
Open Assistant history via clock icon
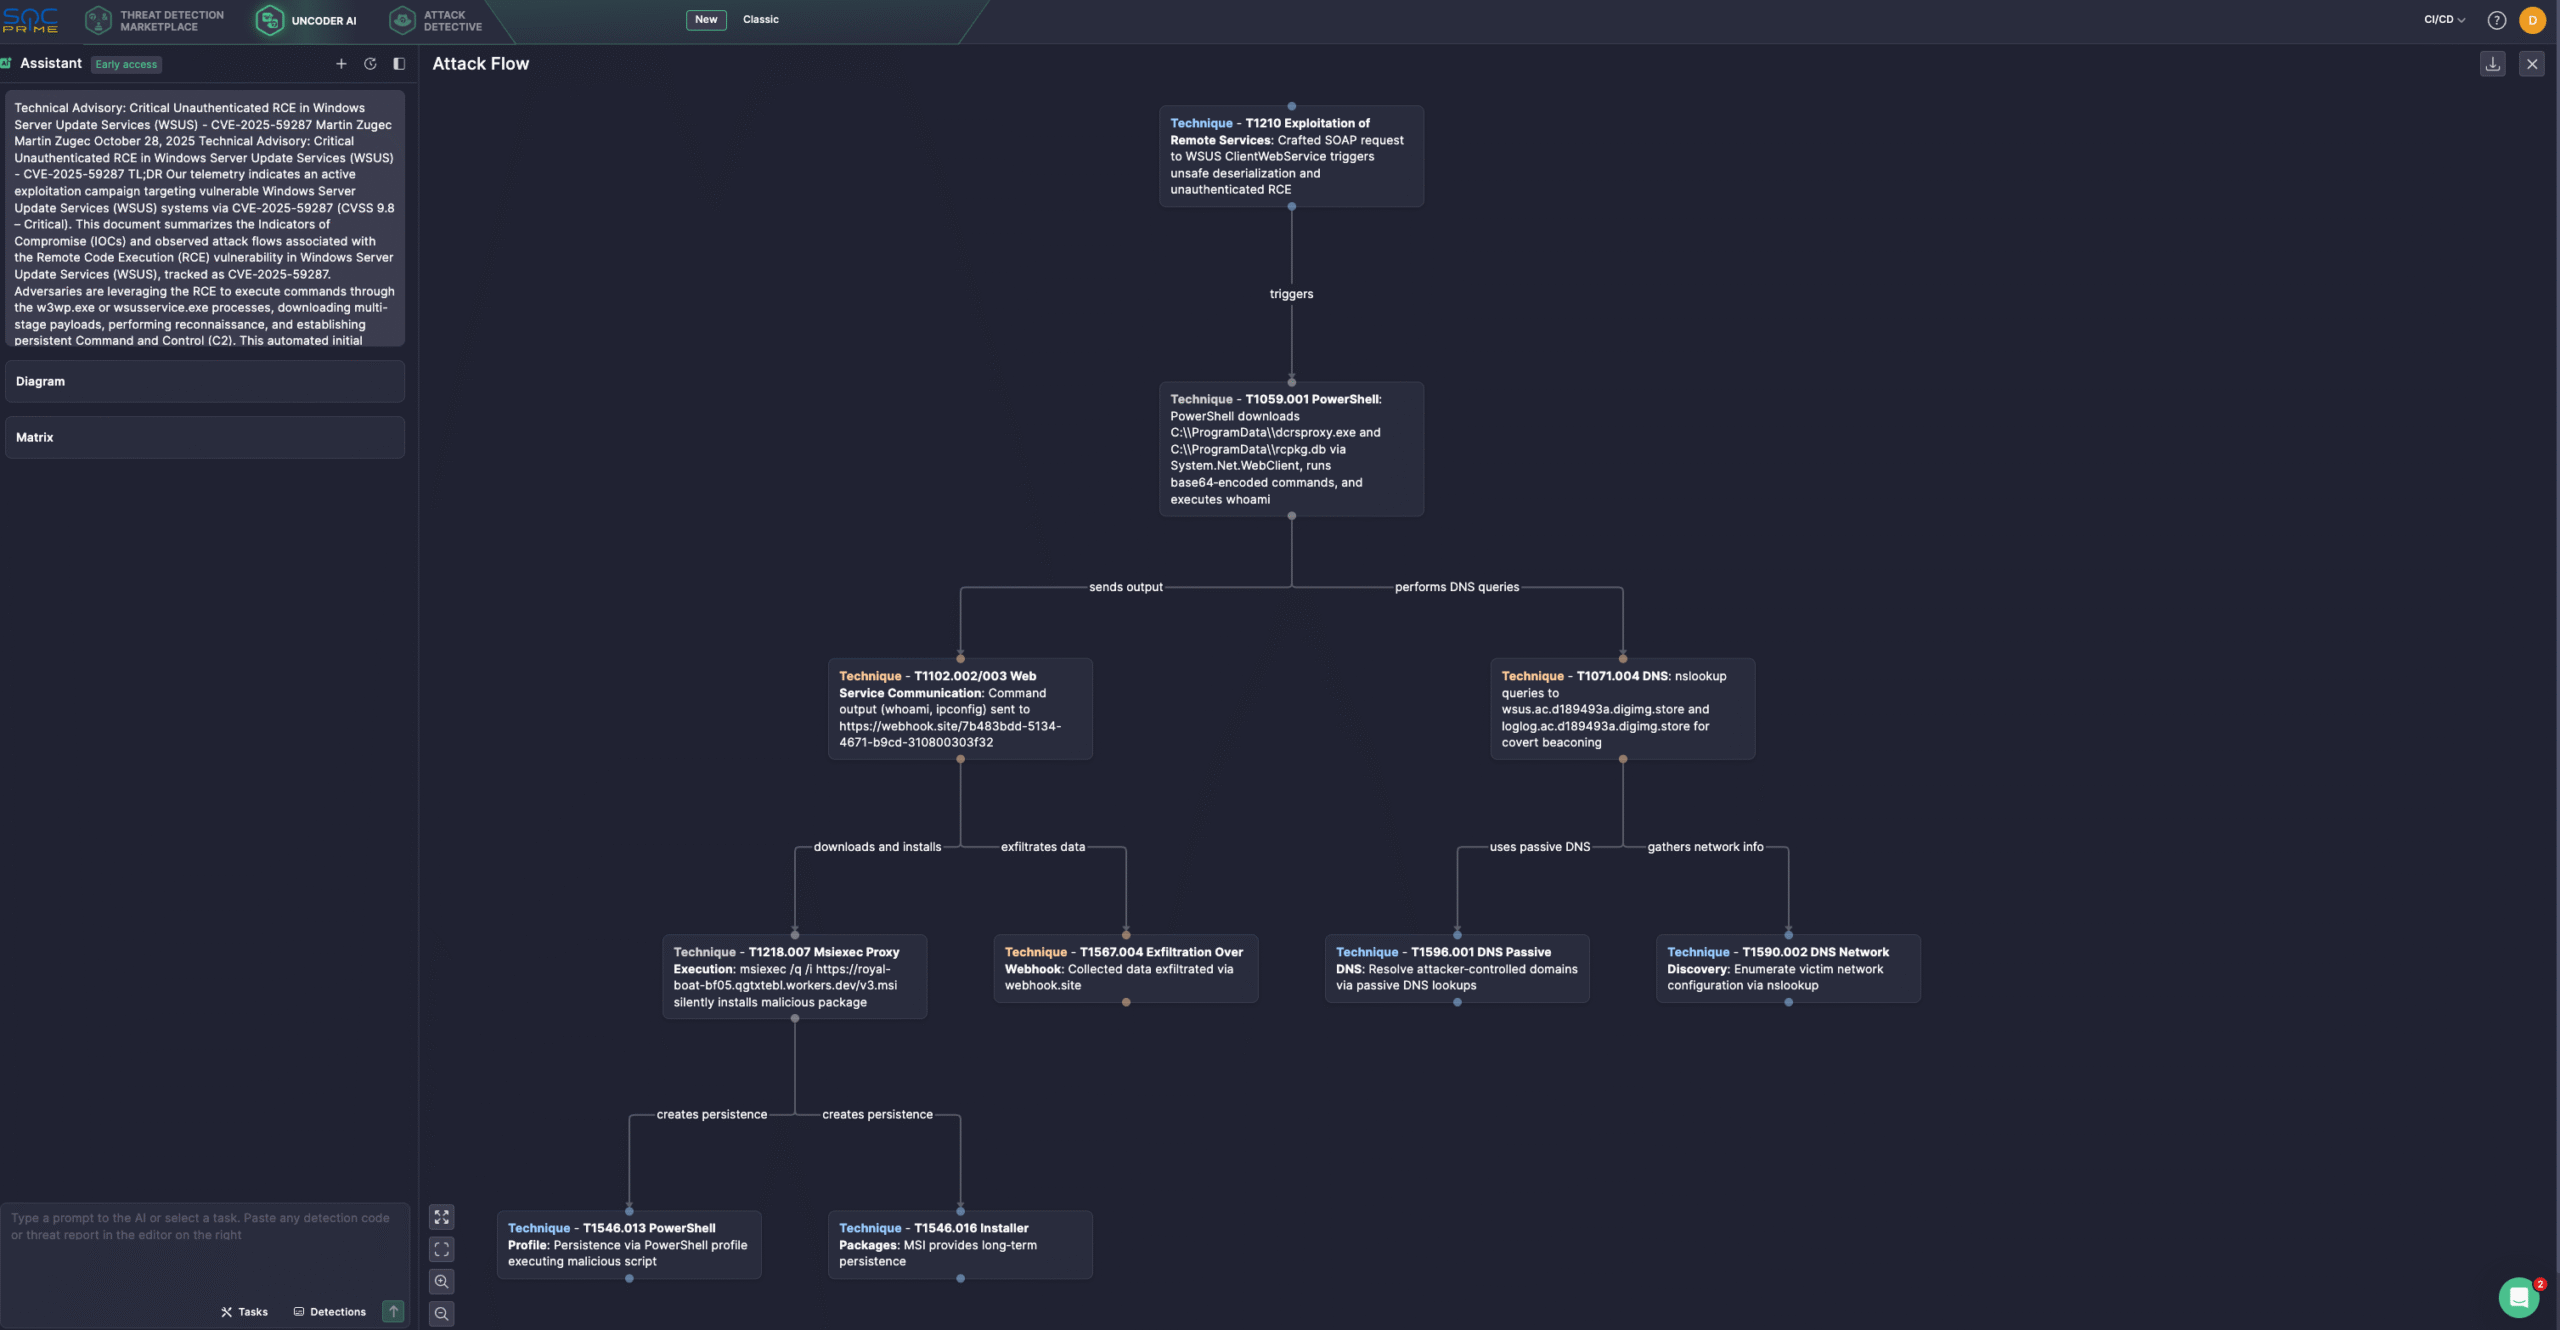click(370, 63)
